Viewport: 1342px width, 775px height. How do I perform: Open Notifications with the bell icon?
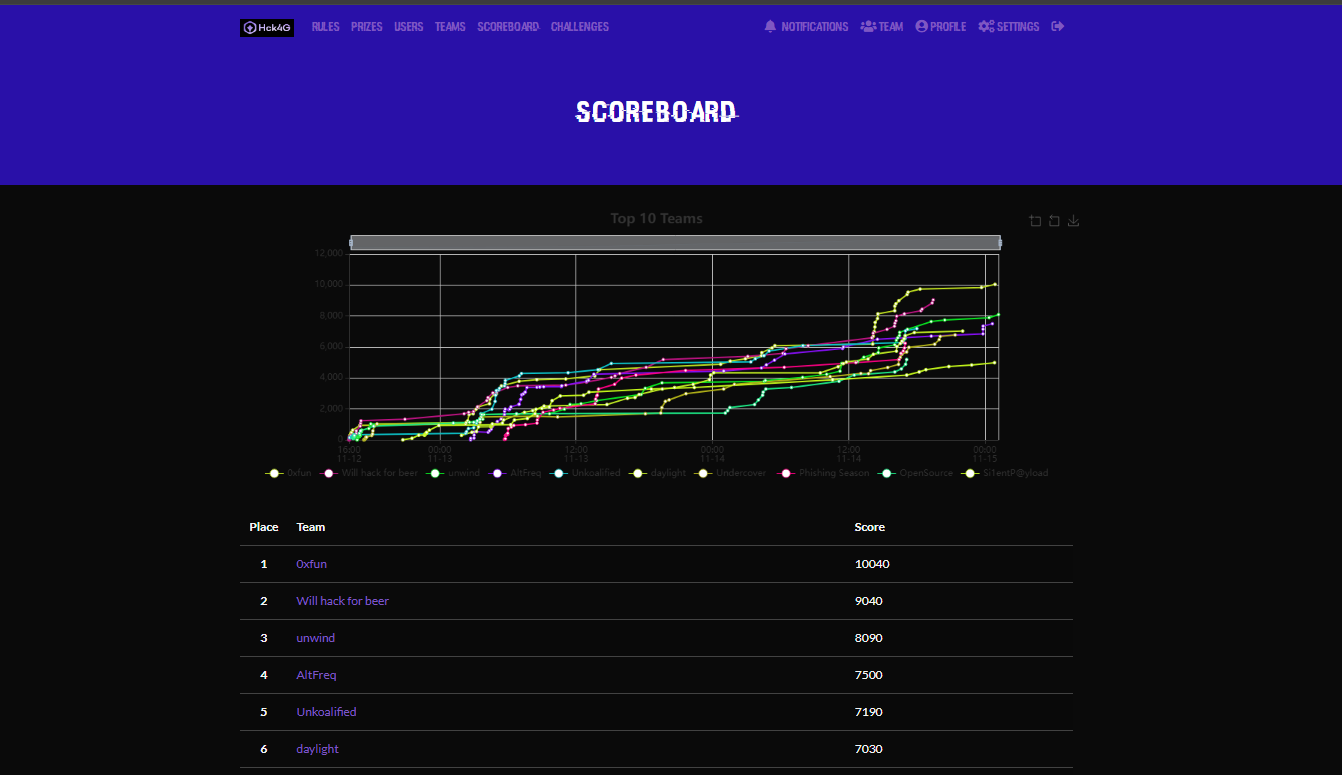click(x=806, y=27)
